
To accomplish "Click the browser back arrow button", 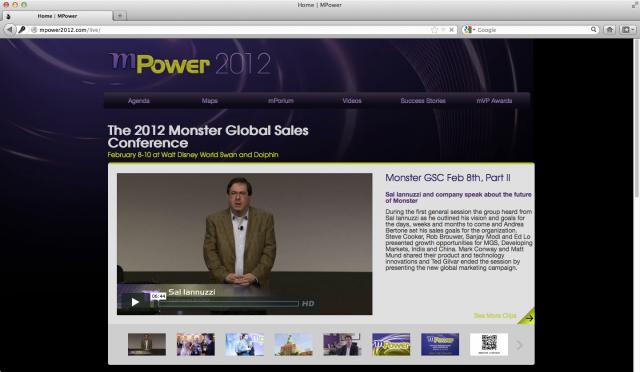I will click(9, 29).
